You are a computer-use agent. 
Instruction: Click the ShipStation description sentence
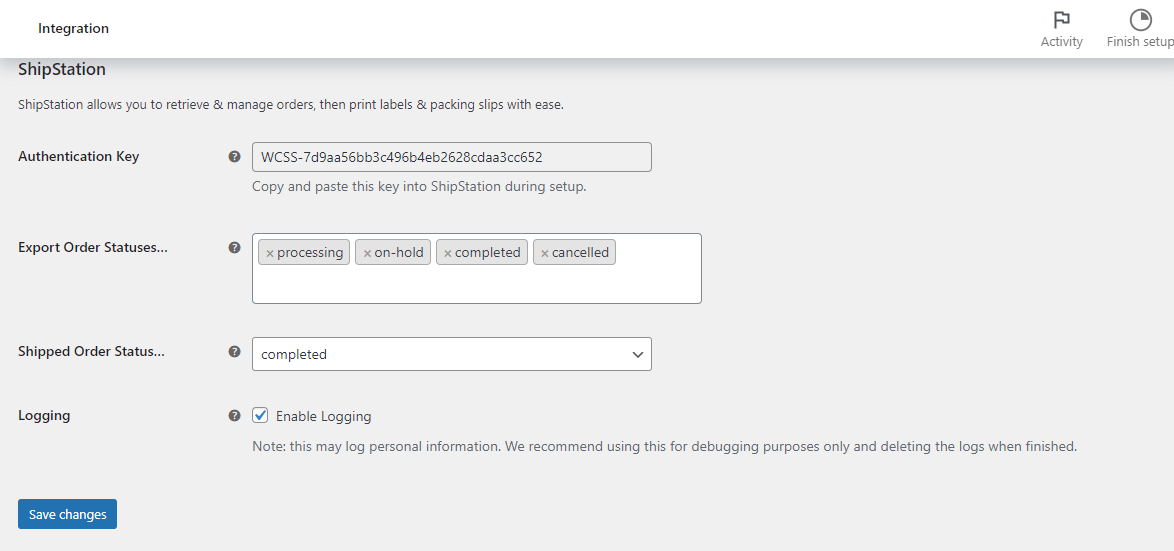291,105
